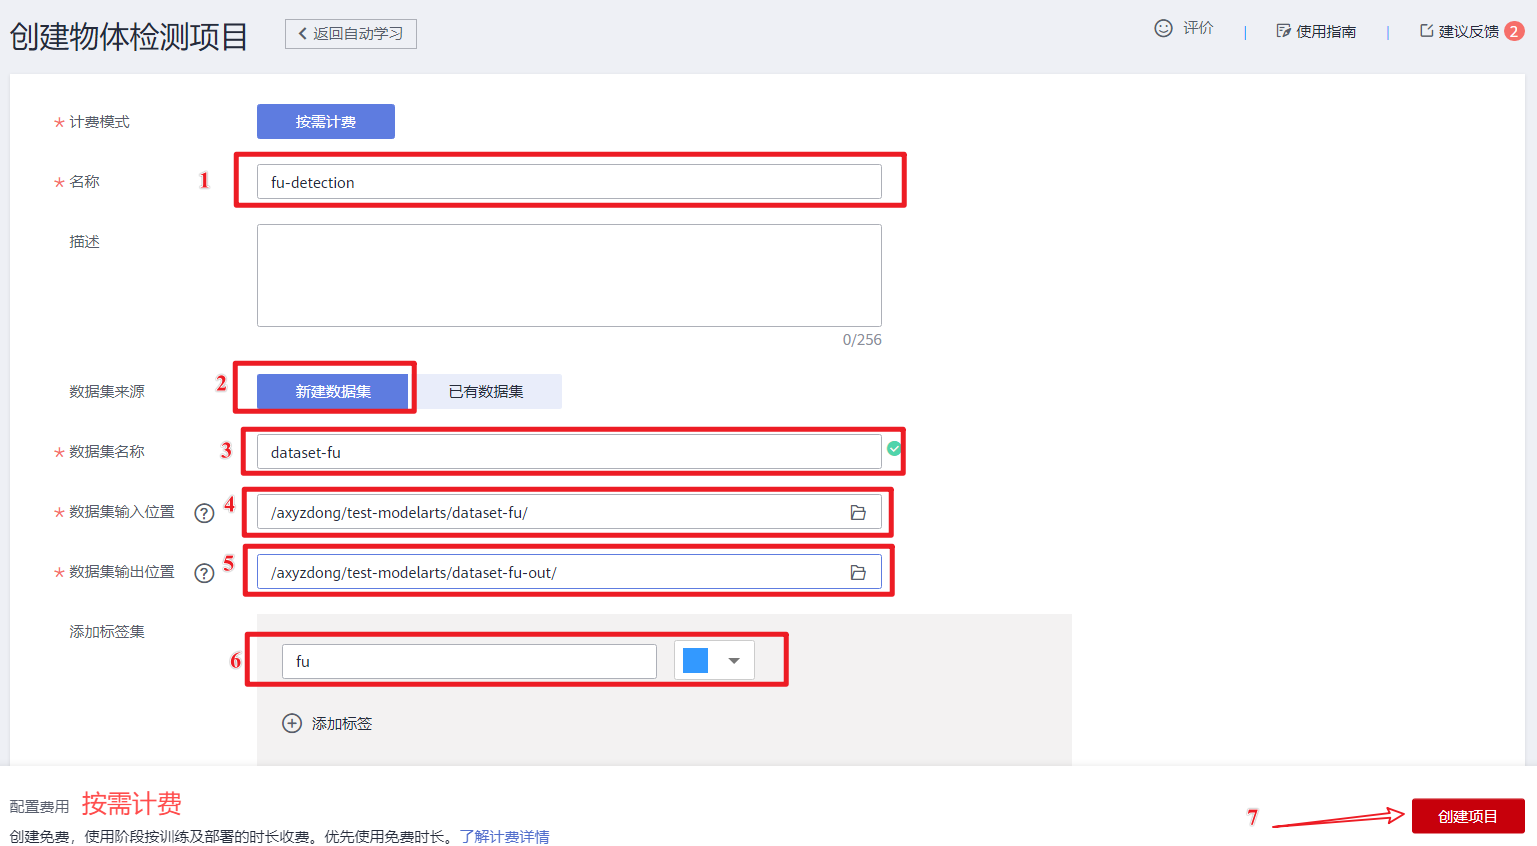Image resolution: width=1537 pixels, height=846 pixels.
Task: Click the blue label color swatch
Action: pyautogui.click(x=696, y=661)
